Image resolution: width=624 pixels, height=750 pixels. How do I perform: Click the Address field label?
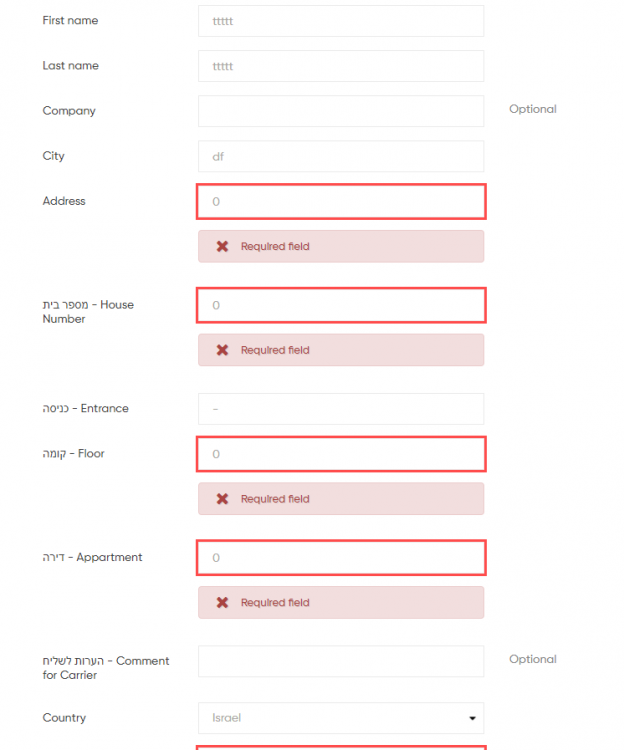pyautogui.click(x=64, y=201)
